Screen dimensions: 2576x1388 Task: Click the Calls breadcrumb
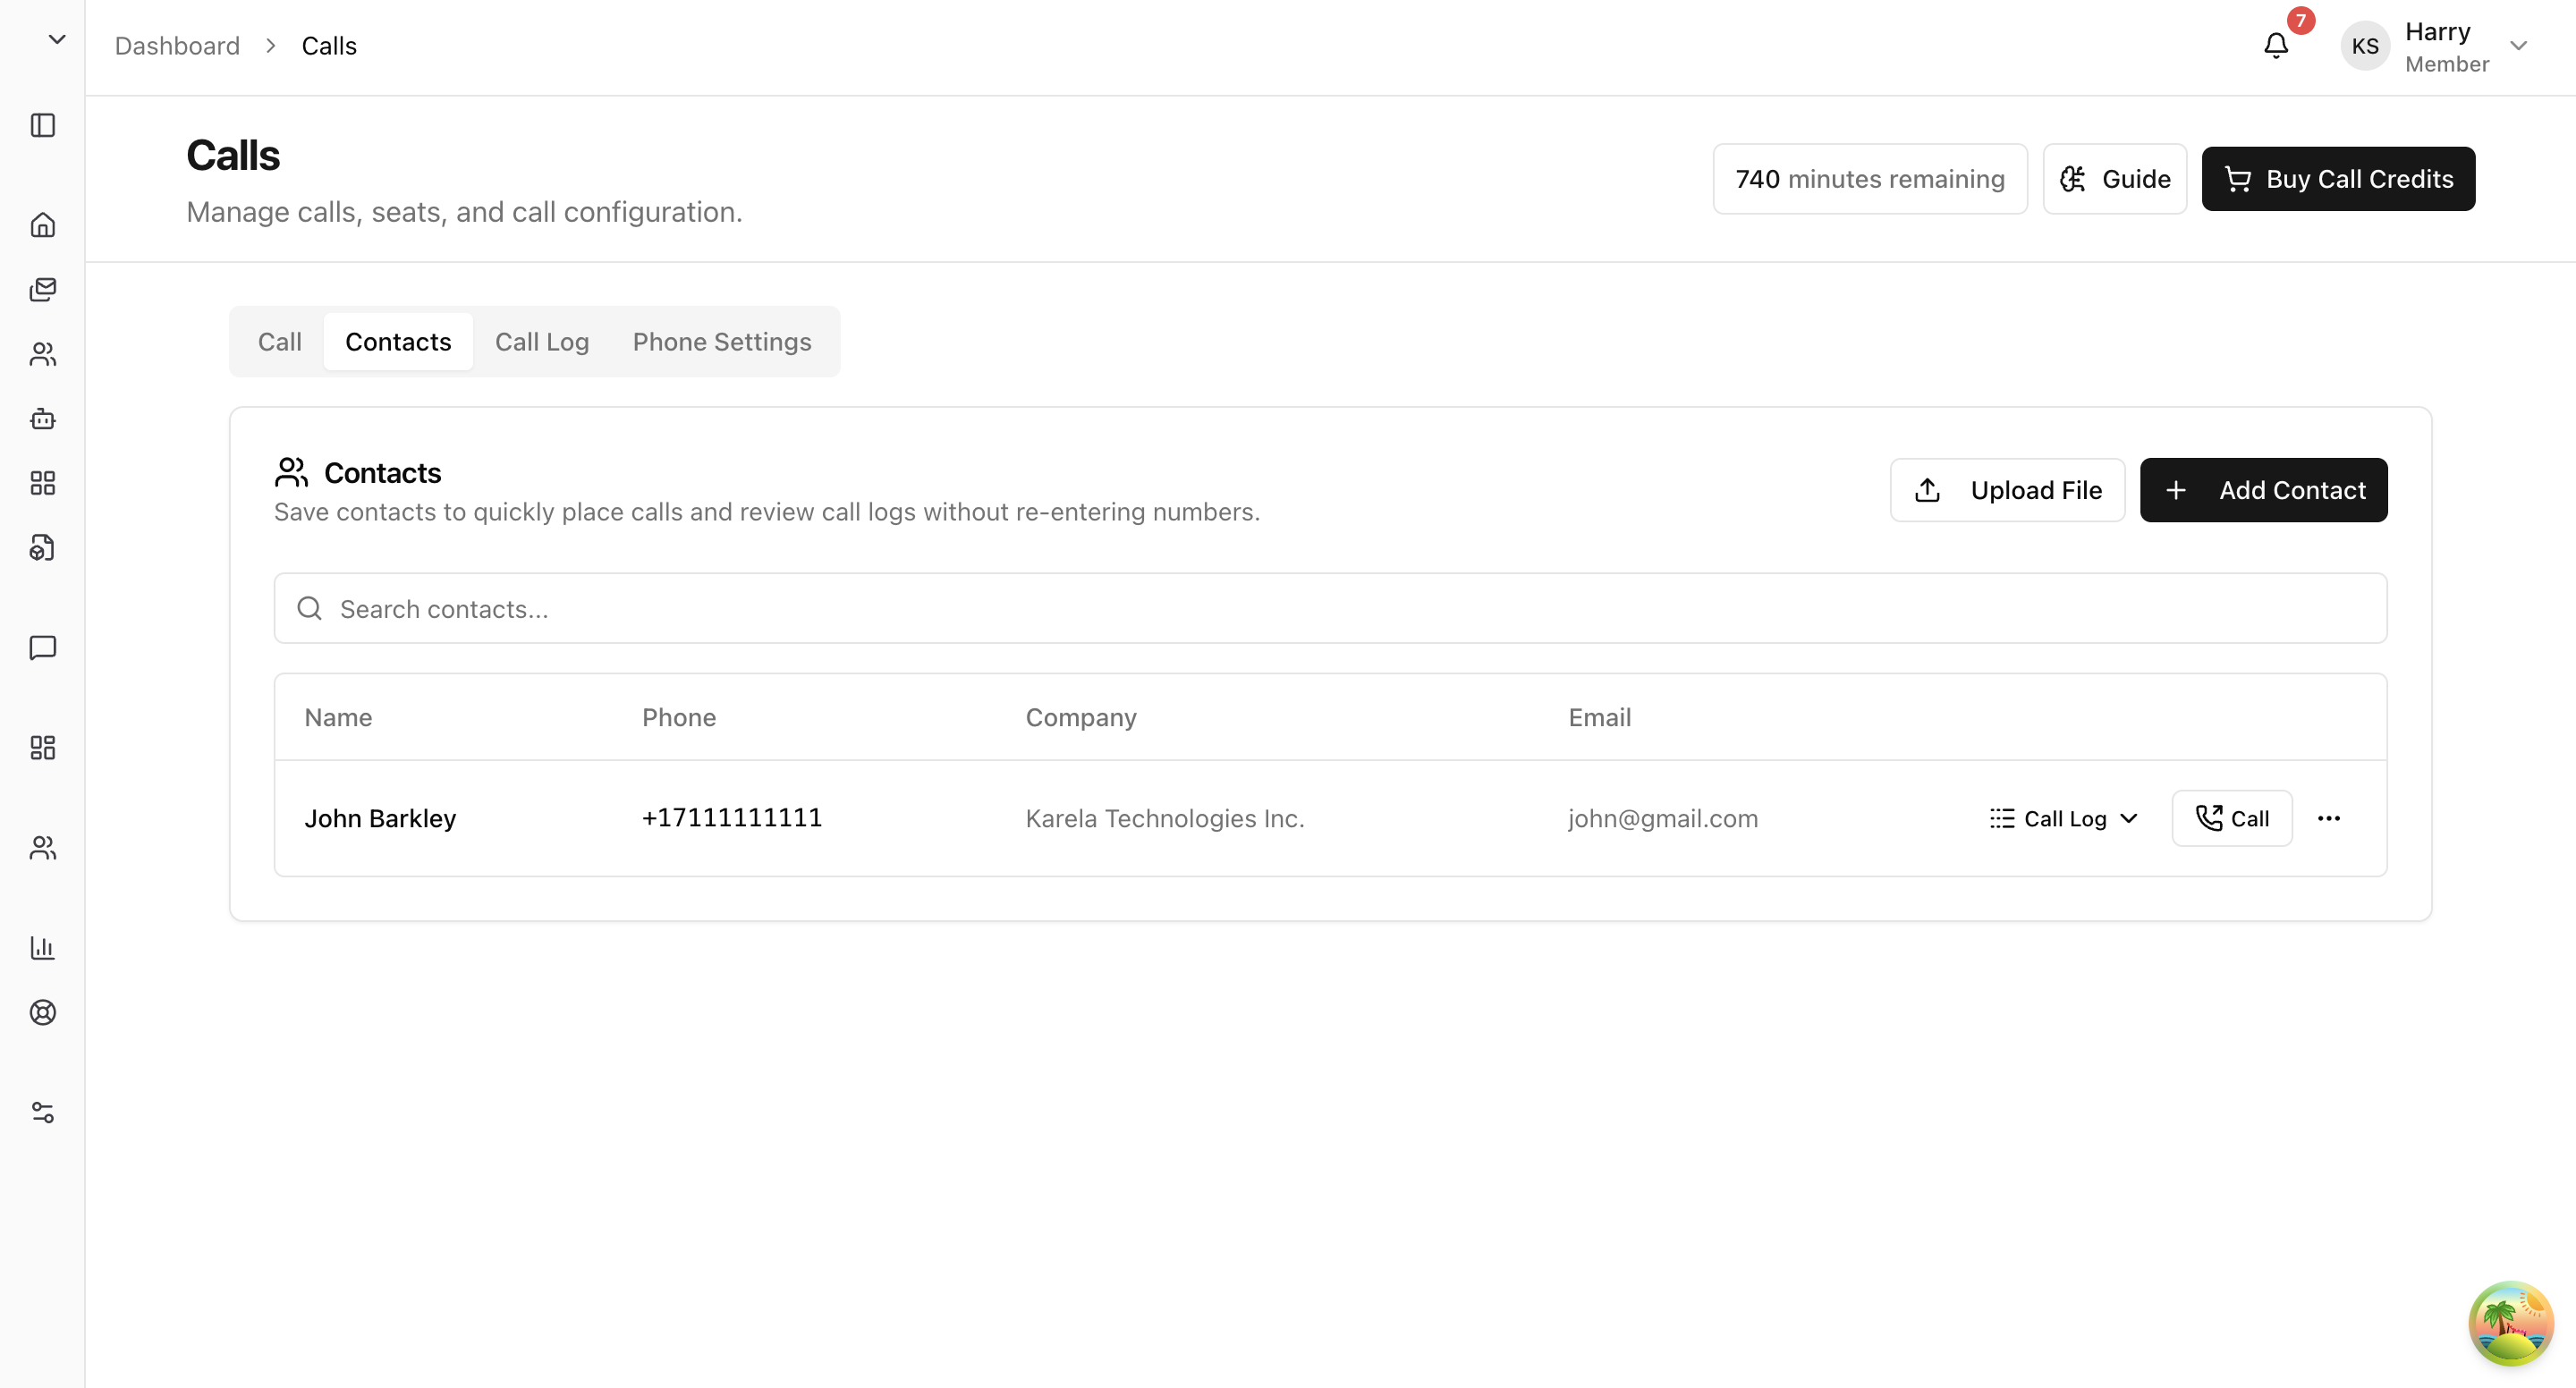pyautogui.click(x=329, y=46)
